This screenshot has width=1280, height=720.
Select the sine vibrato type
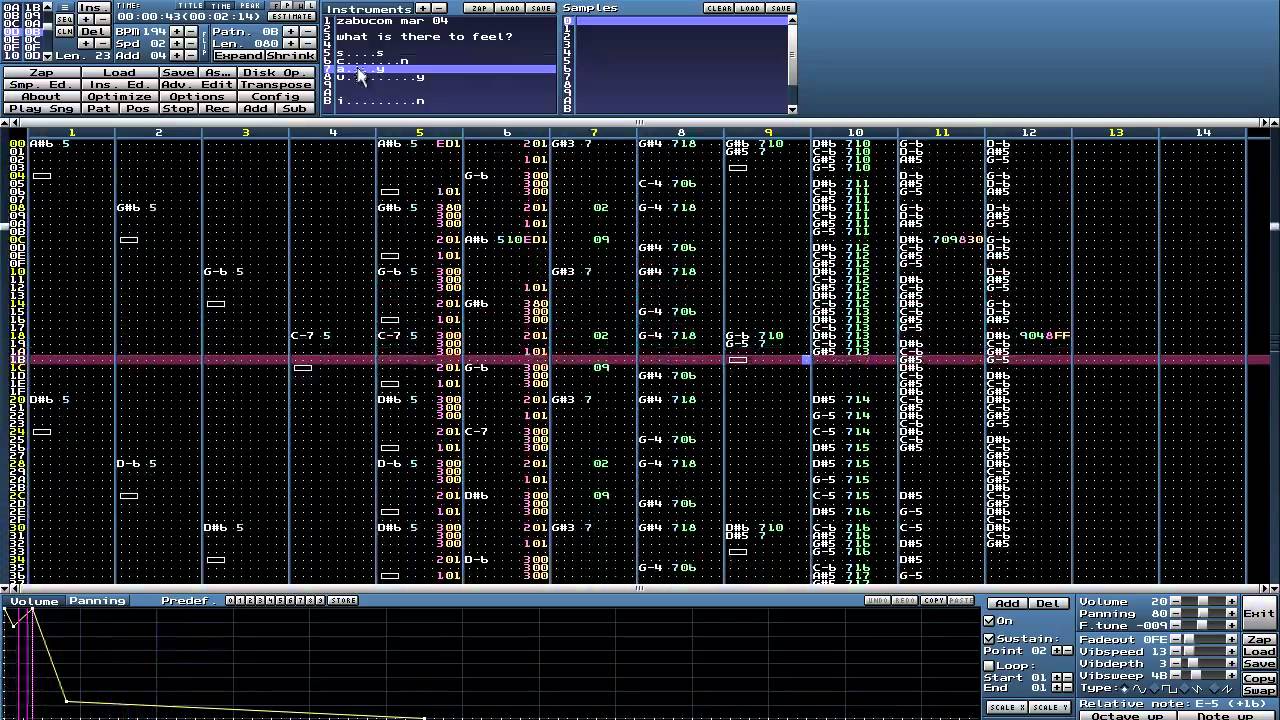click(x=1132, y=689)
